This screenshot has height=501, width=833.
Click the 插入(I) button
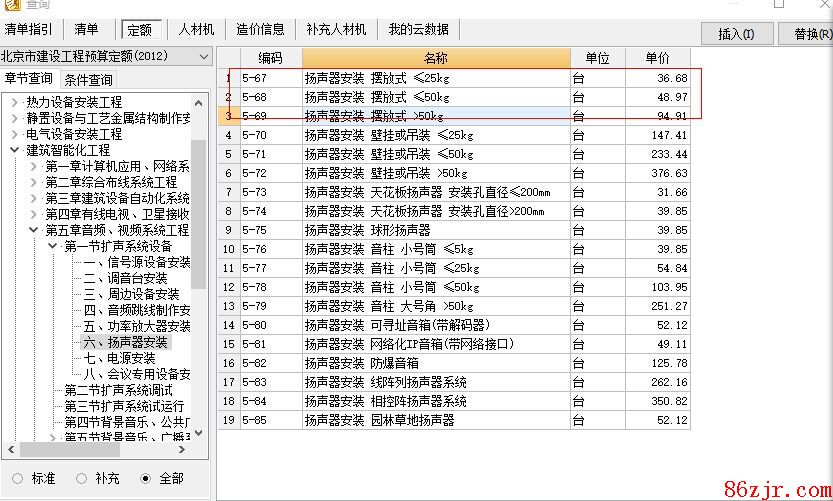[x=736, y=34]
